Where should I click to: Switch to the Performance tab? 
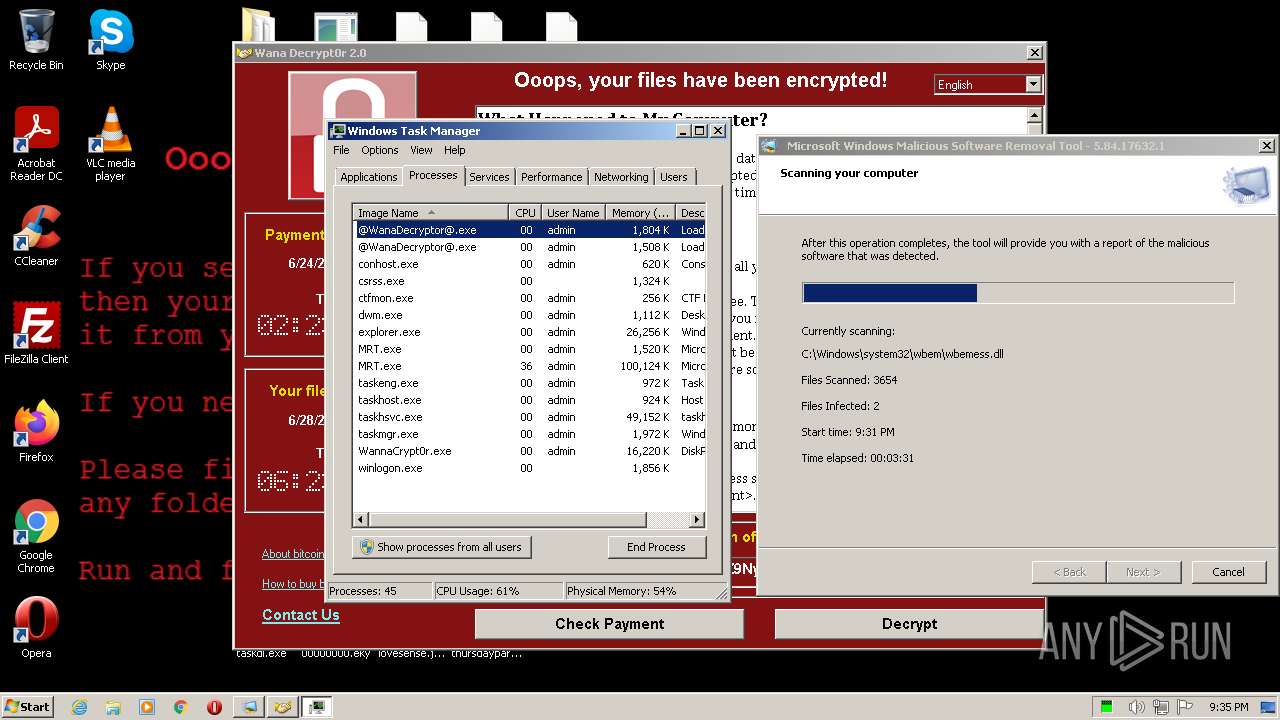[x=551, y=177]
